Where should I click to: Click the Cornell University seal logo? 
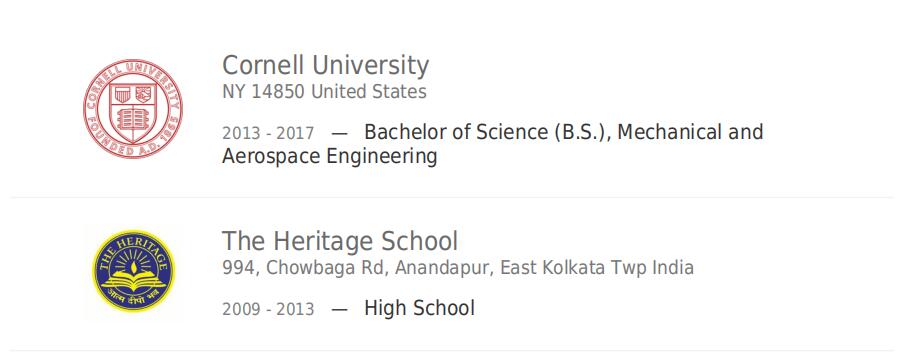133,109
